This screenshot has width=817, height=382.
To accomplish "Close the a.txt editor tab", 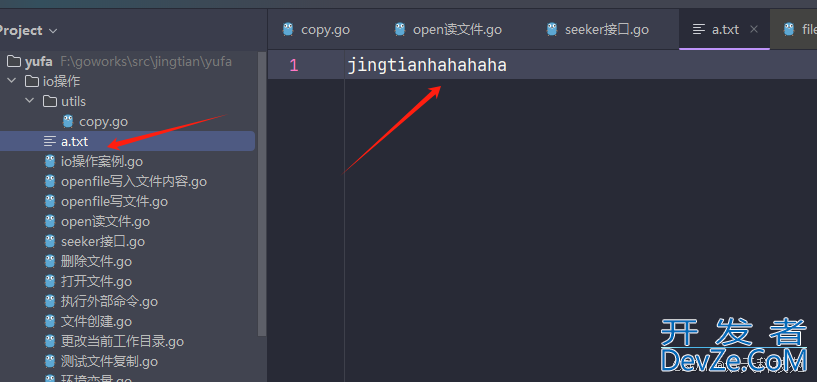I will tap(753, 29).
